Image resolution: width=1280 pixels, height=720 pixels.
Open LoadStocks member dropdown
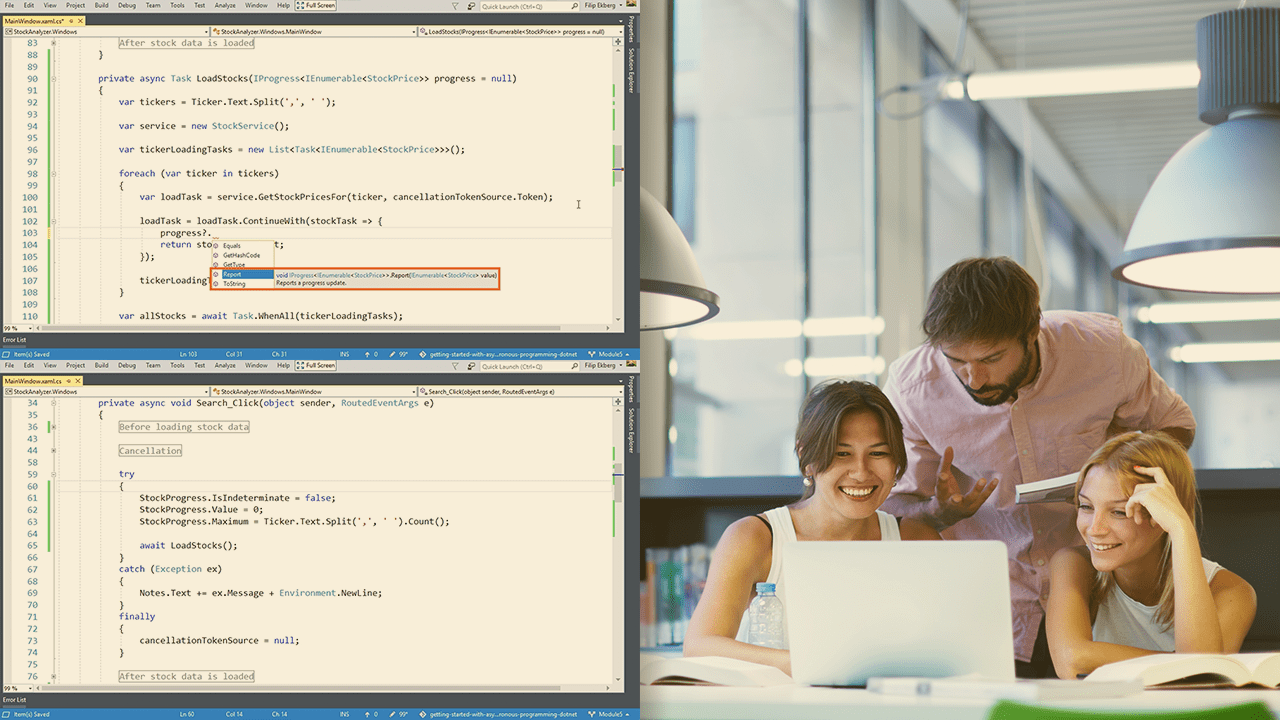[x=520, y=32]
